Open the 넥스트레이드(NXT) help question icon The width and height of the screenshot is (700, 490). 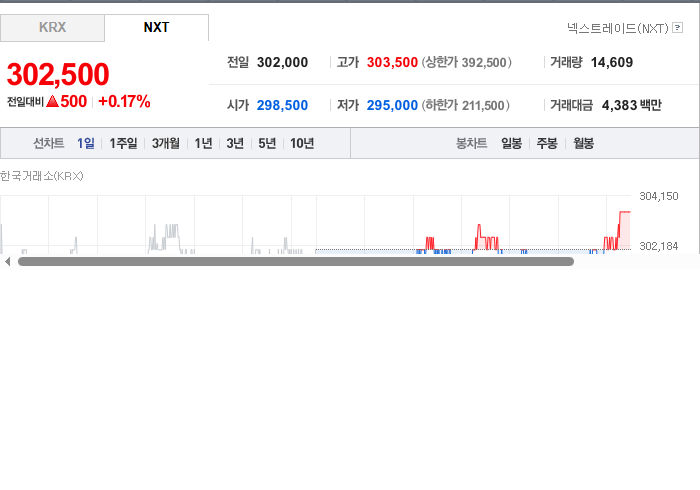pyautogui.click(x=677, y=28)
